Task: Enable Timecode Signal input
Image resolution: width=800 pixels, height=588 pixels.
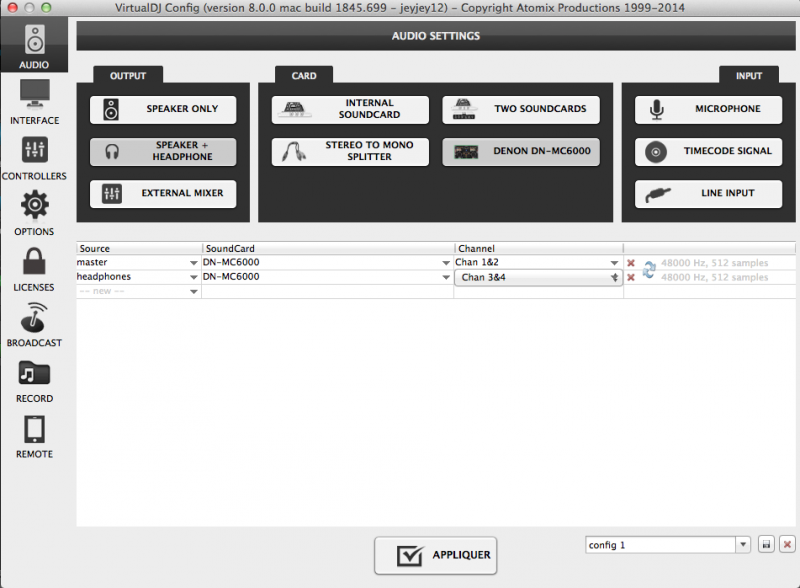Action: pyautogui.click(x=708, y=151)
